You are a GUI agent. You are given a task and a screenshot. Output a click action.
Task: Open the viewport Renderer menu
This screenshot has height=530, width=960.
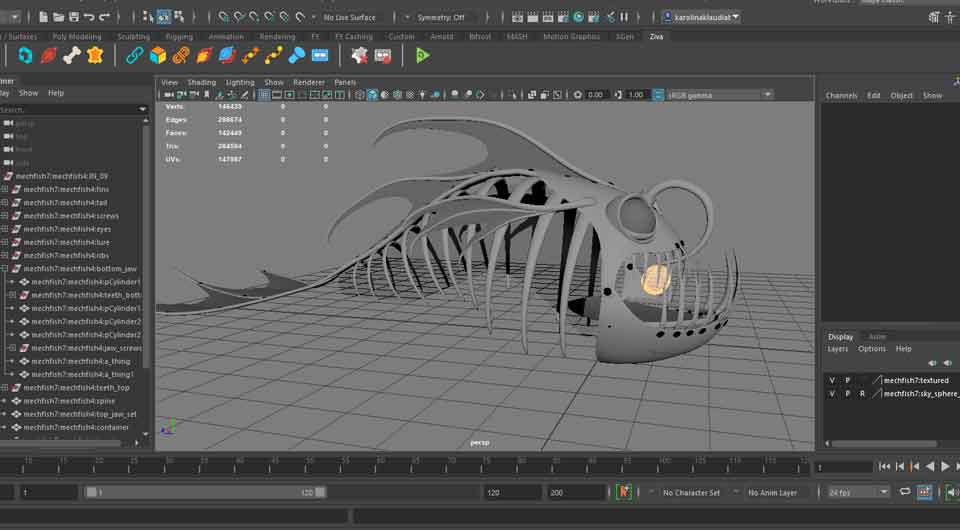(x=309, y=82)
